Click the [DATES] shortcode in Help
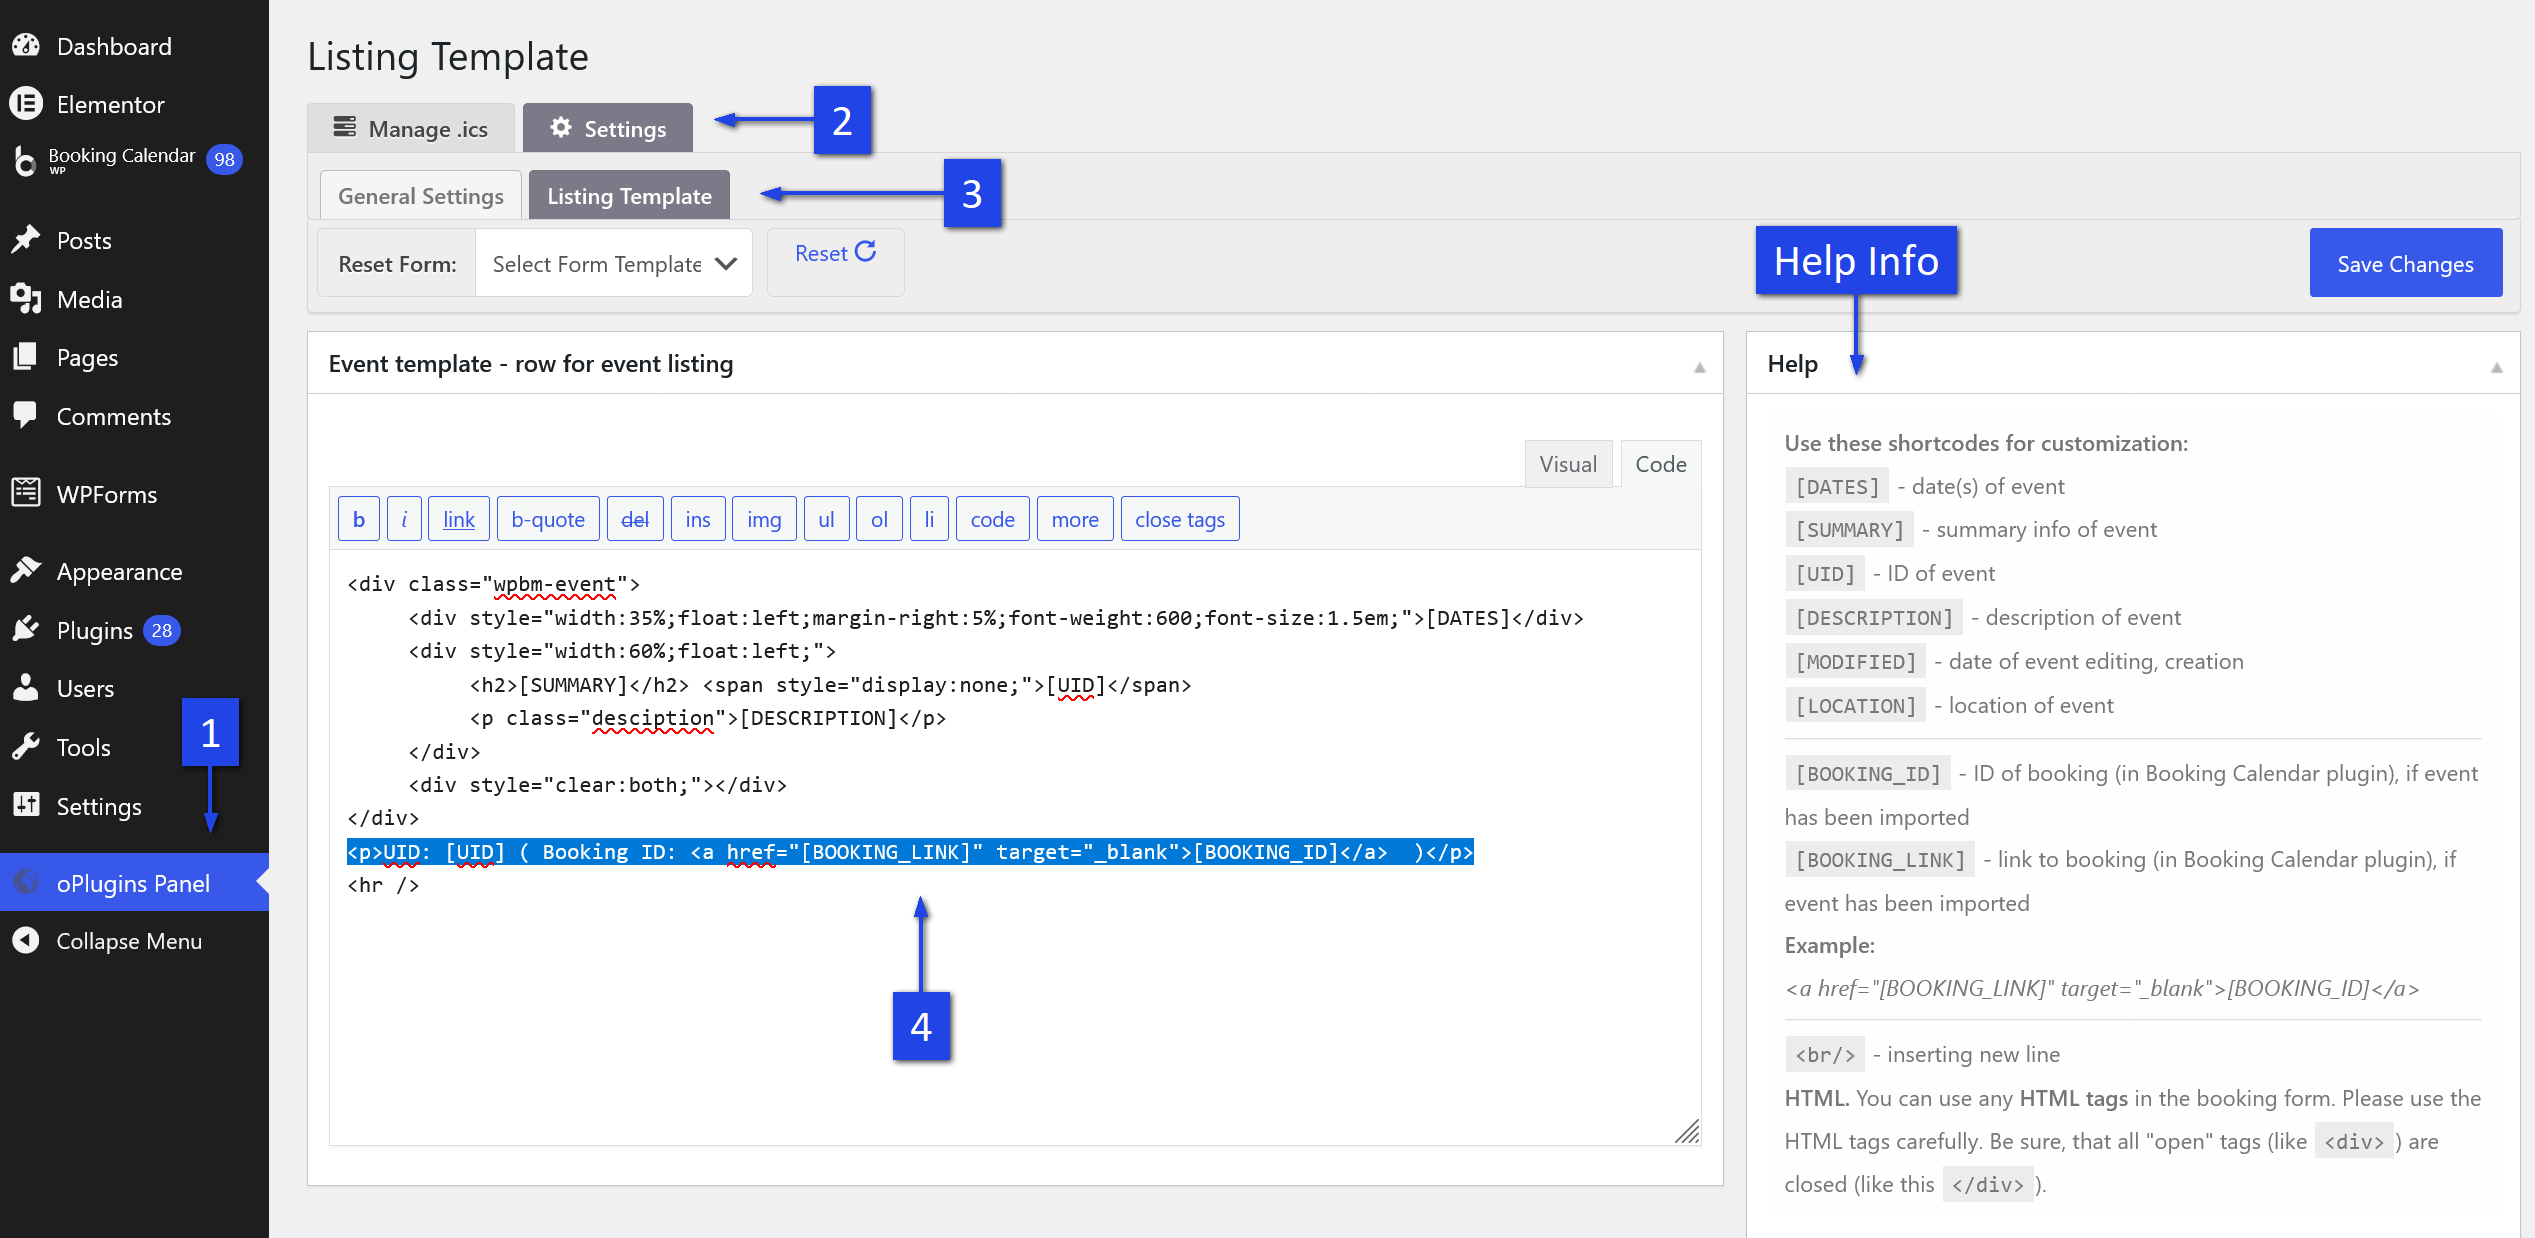 pyautogui.click(x=1837, y=486)
